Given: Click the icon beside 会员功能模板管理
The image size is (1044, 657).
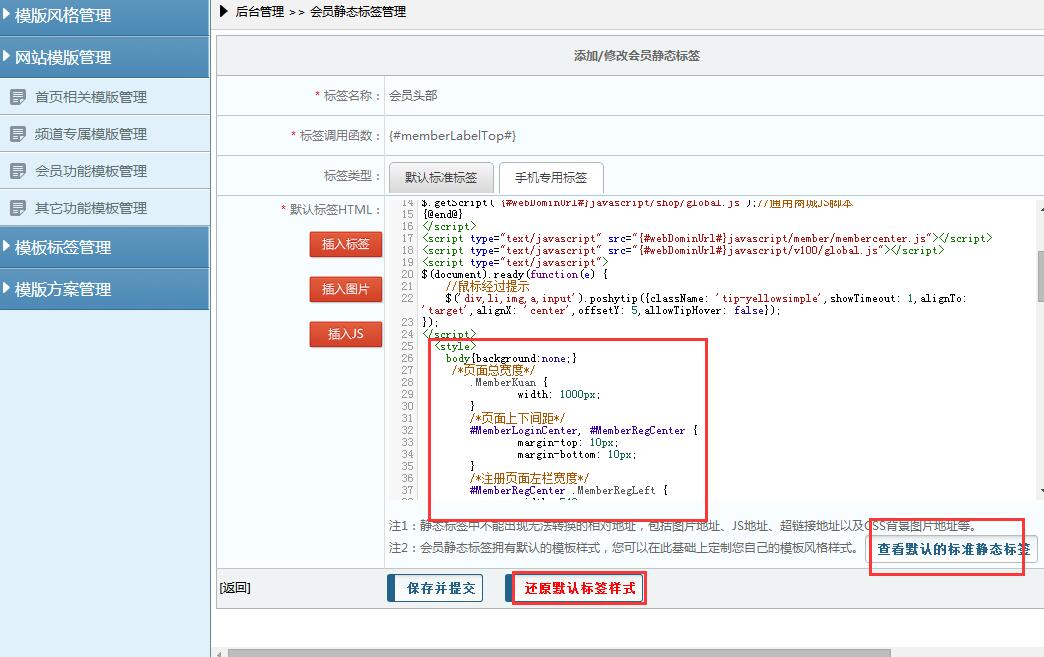Looking at the screenshot, I should coord(17,171).
